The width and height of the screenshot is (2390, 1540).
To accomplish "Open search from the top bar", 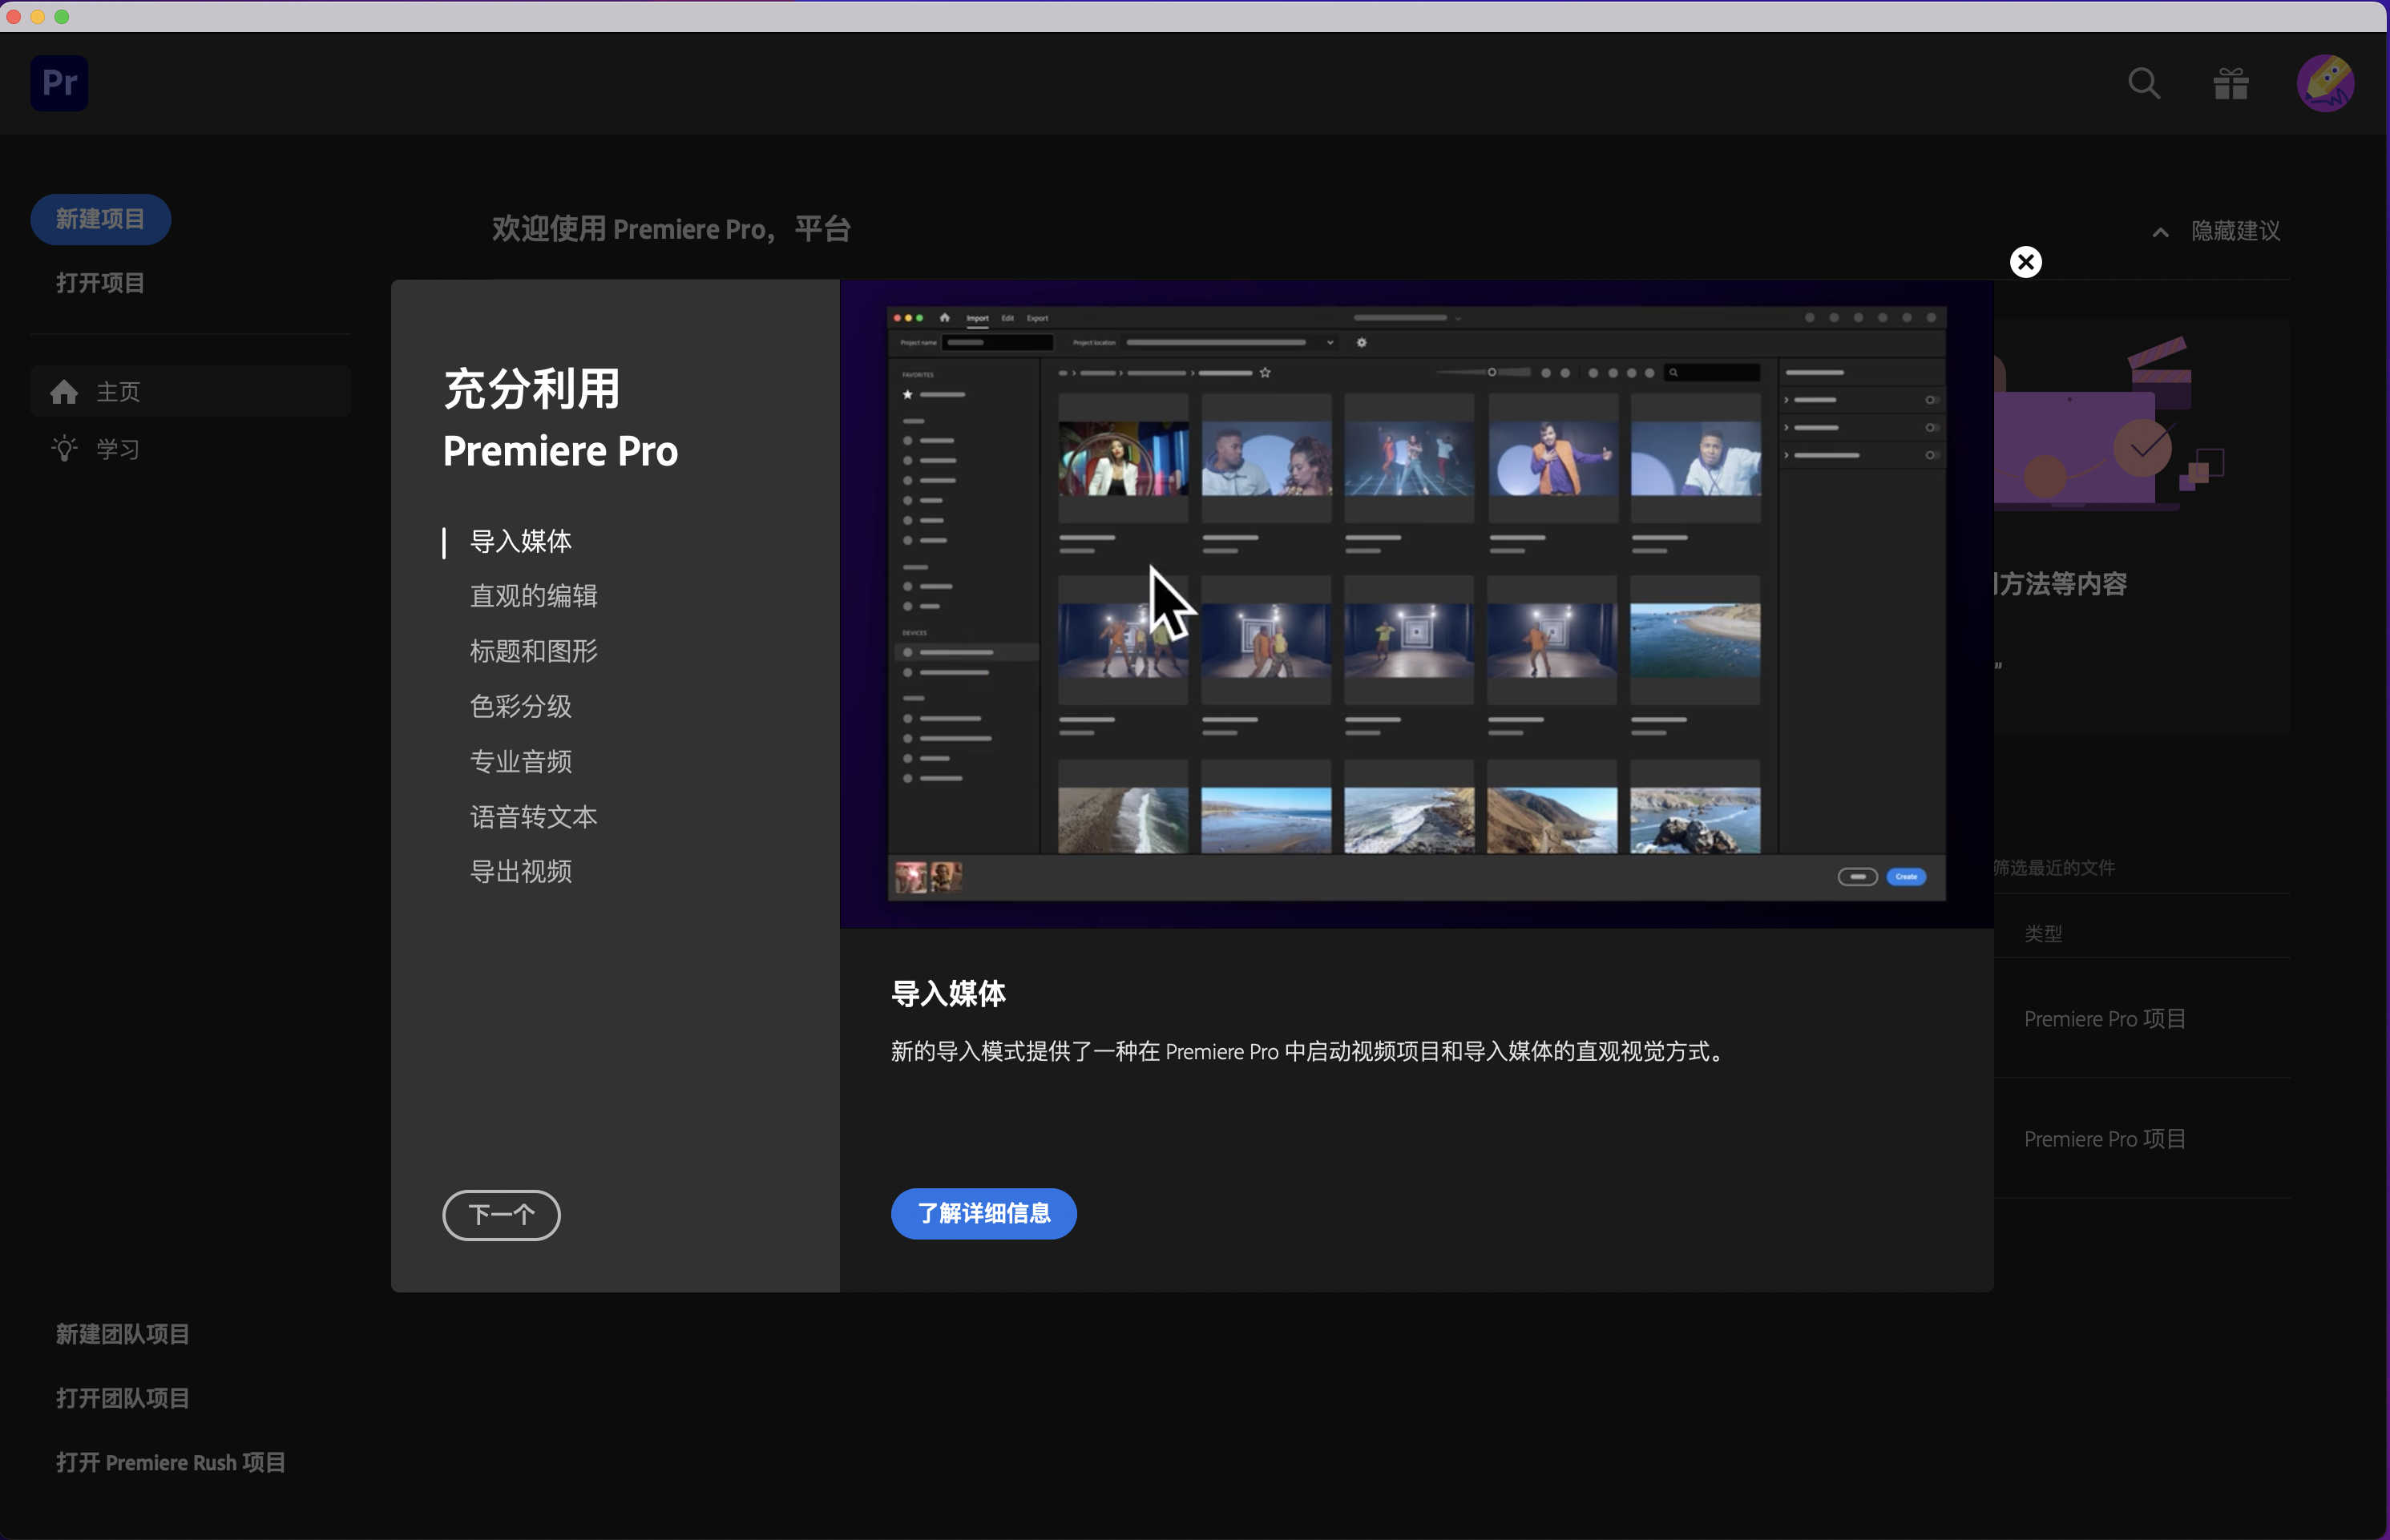I will [2143, 84].
